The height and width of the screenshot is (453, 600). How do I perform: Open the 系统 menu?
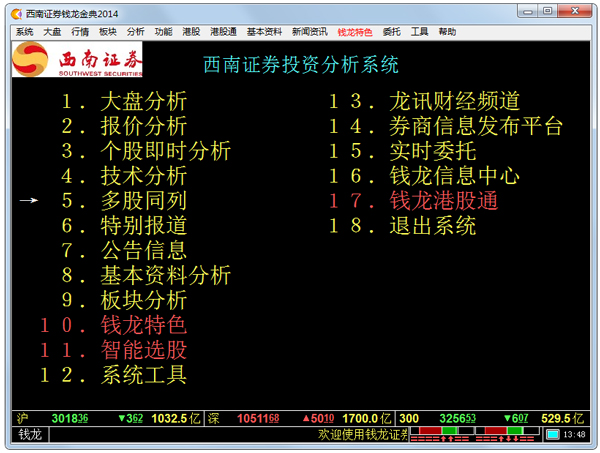(24, 32)
